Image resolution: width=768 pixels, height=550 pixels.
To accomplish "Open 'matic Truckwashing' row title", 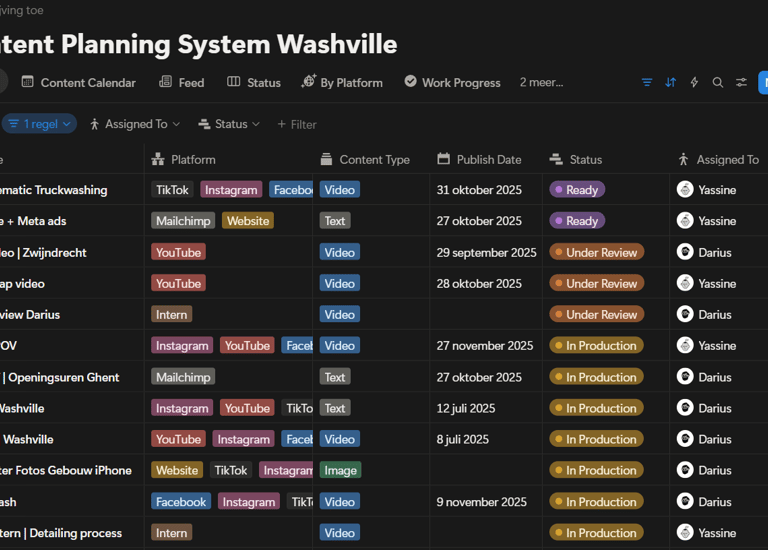I will (53, 190).
